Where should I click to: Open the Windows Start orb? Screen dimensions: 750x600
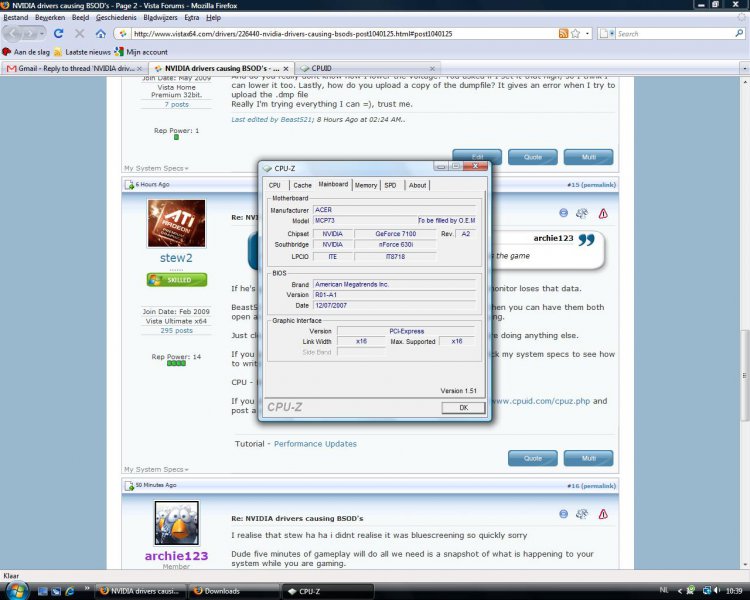tap(18, 590)
